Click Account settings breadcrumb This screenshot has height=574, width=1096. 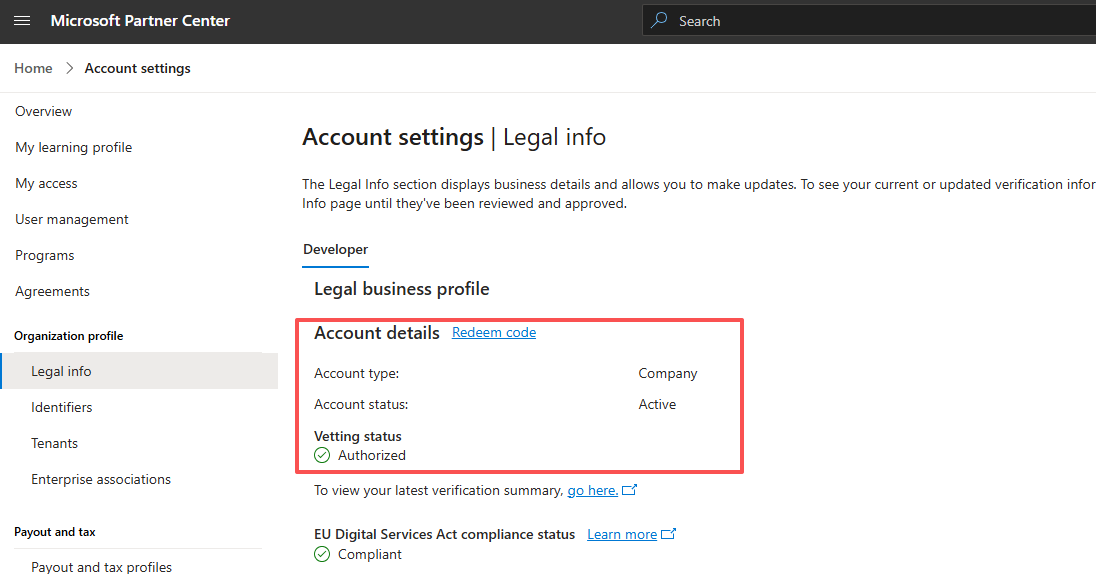click(138, 68)
